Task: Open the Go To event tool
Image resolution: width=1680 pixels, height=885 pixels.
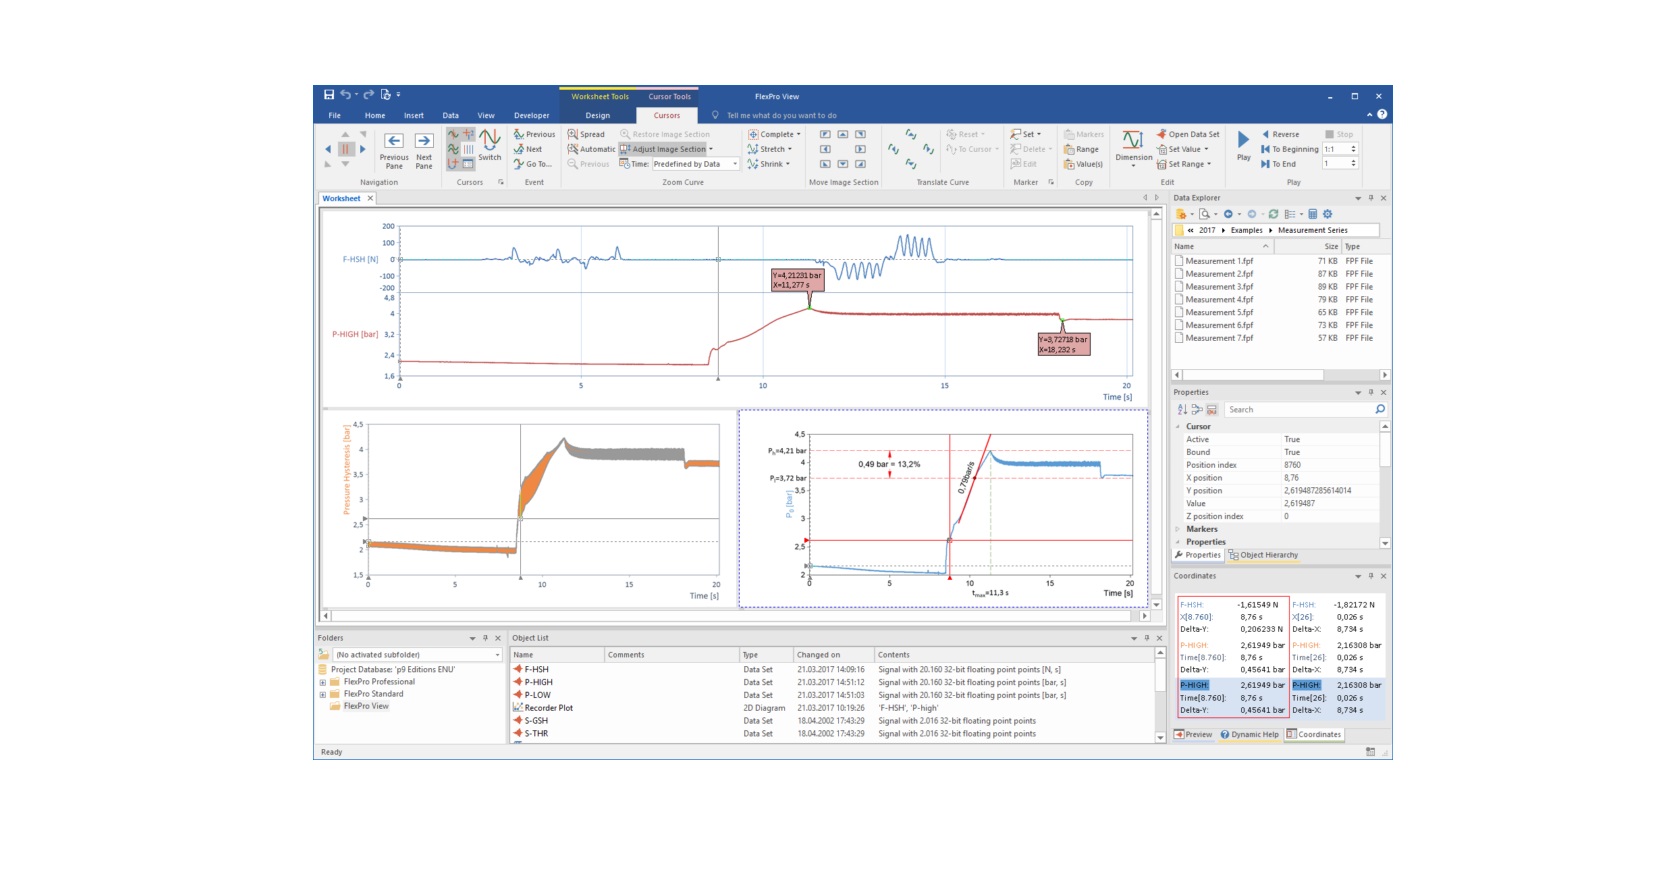Action: click(533, 164)
